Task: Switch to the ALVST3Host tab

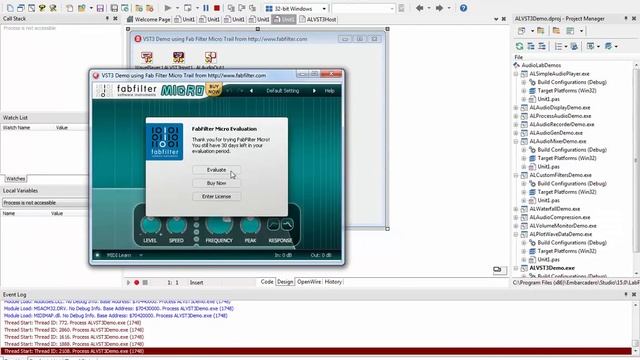Action: click(318, 19)
